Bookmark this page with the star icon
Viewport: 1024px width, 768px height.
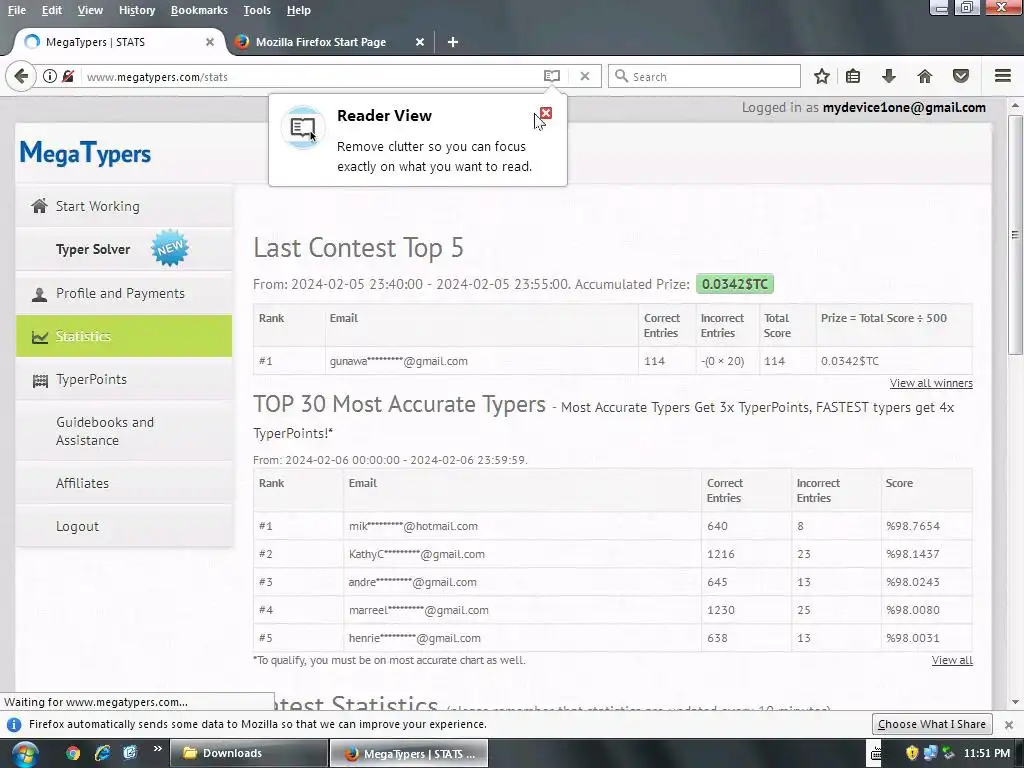coord(822,76)
